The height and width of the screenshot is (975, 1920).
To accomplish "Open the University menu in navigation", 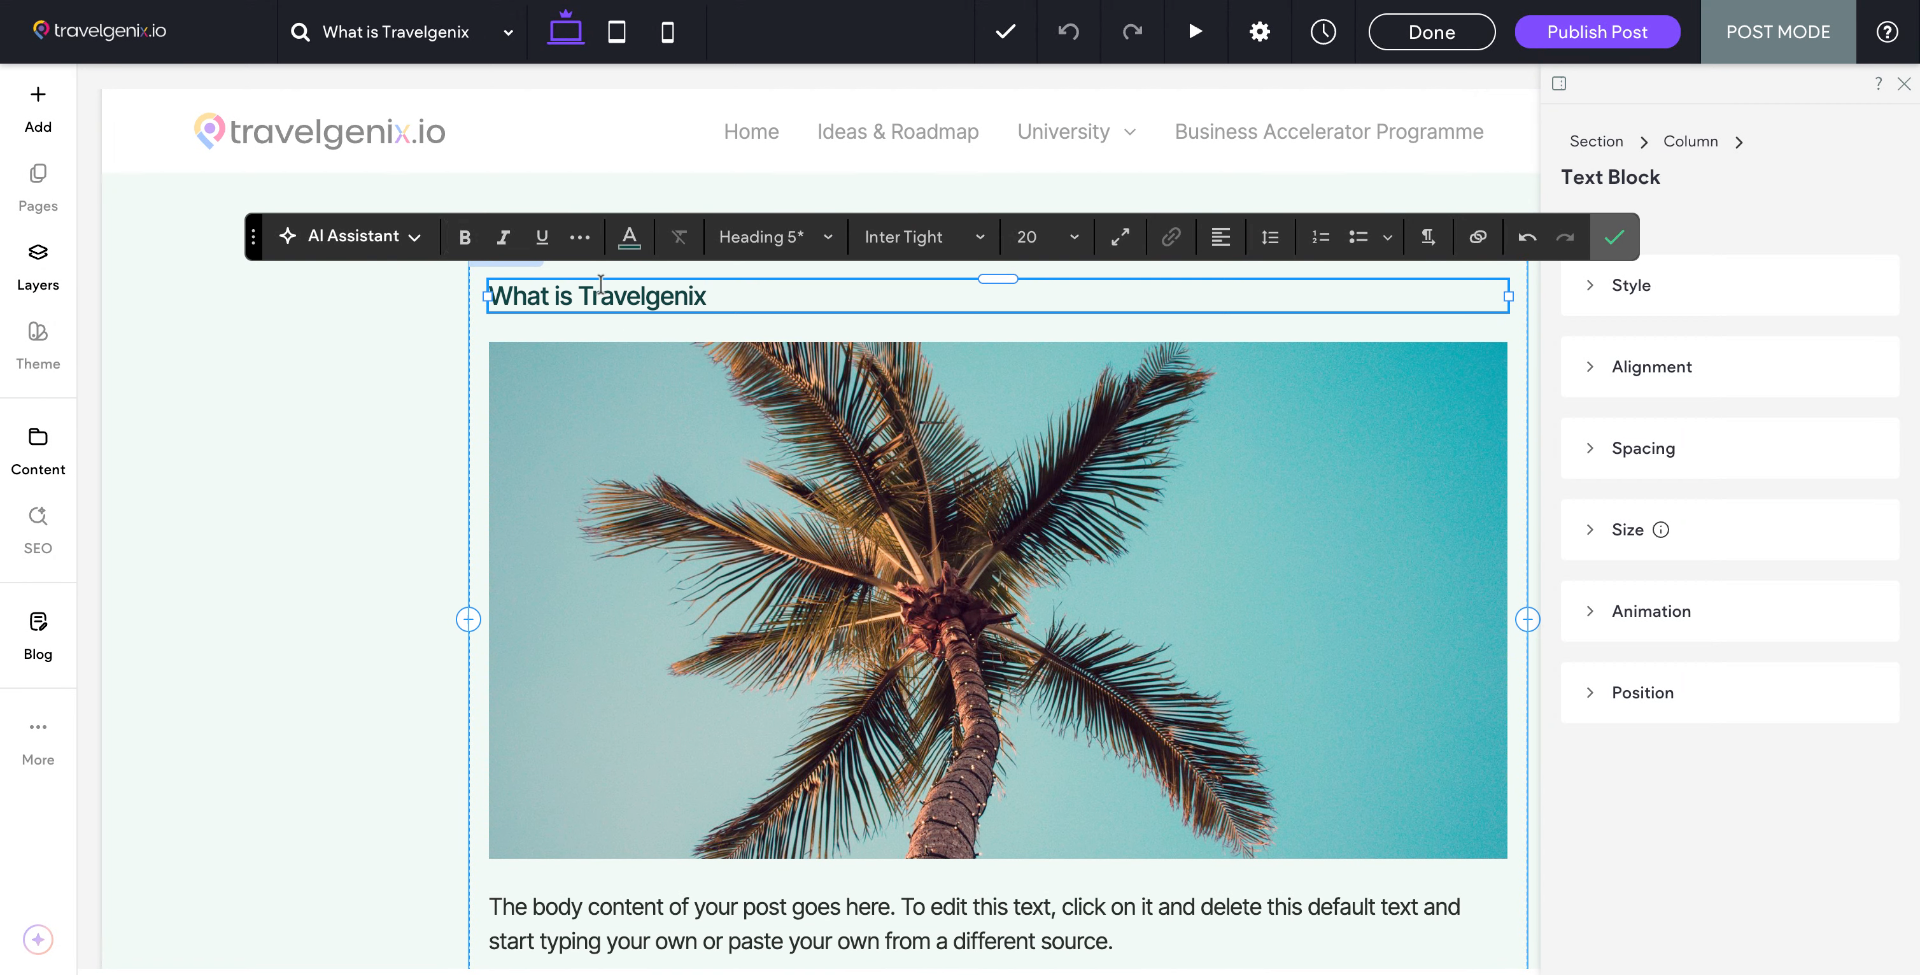I will [1076, 131].
